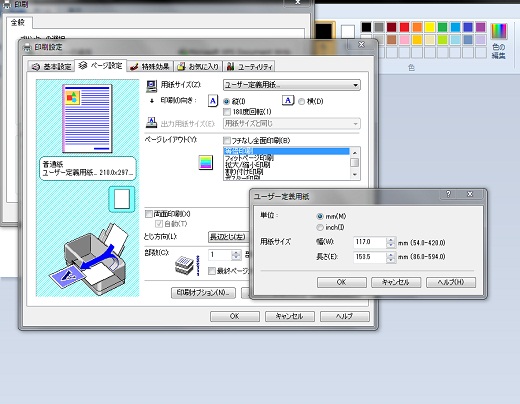
Task: Click the portrait orientation A icon
Action: pos(213,100)
